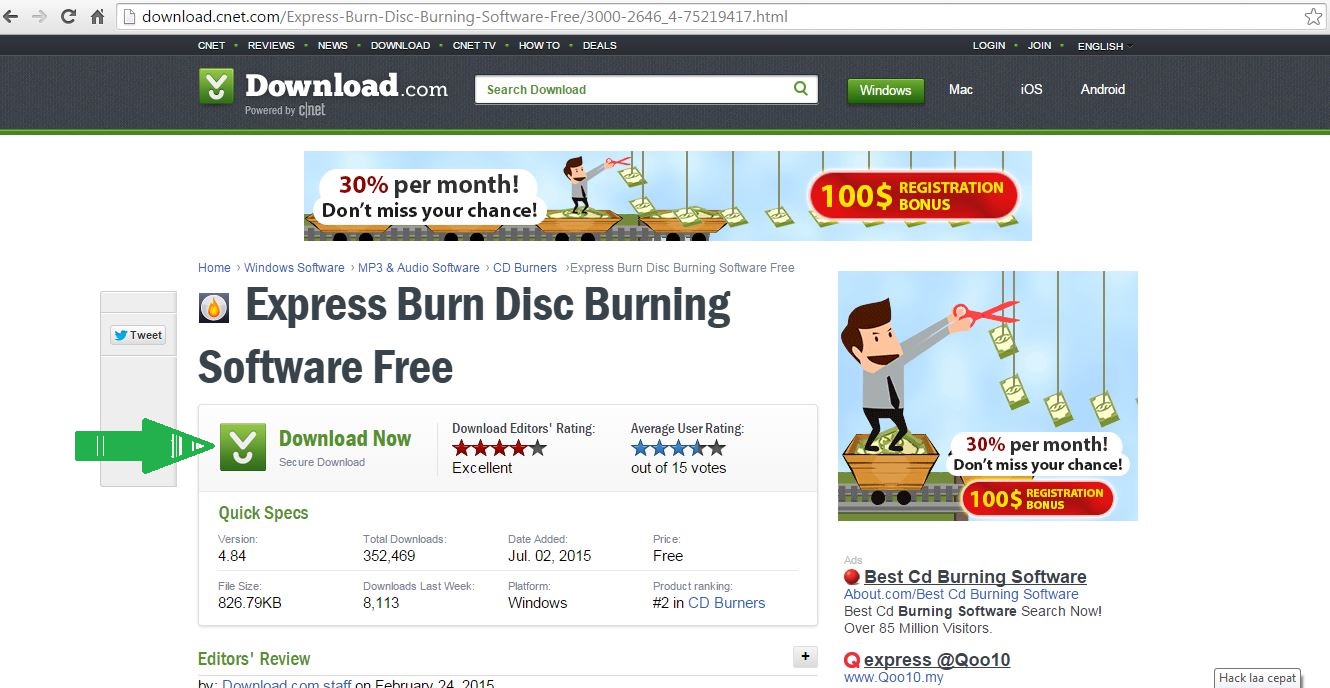Image resolution: width=1330 pixels, height=688 pixels.
Task: Open the ENGLISH language dropdown
Action: coord(1104,45)
